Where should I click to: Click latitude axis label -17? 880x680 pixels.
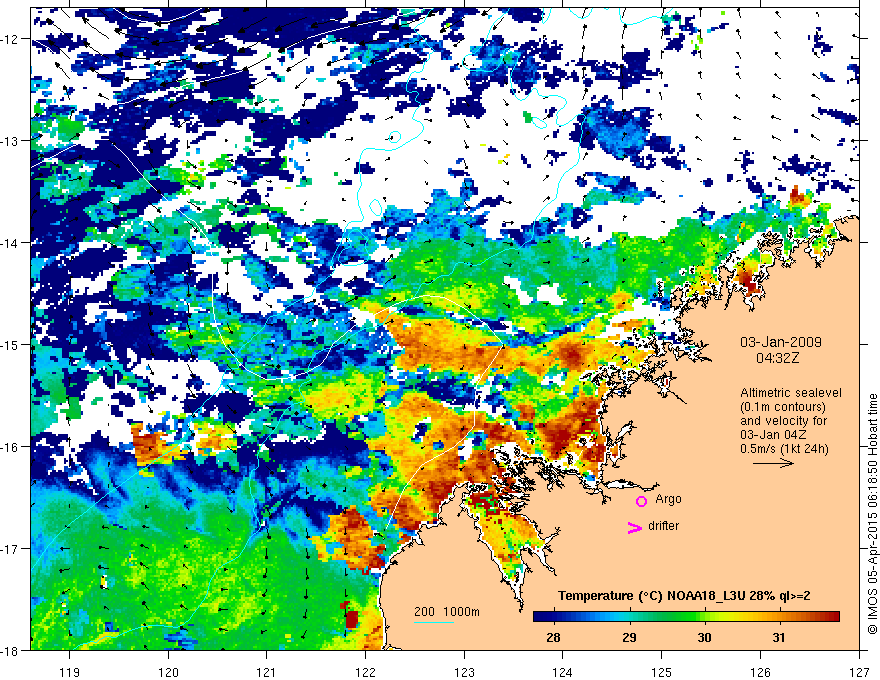pos(10,549)
